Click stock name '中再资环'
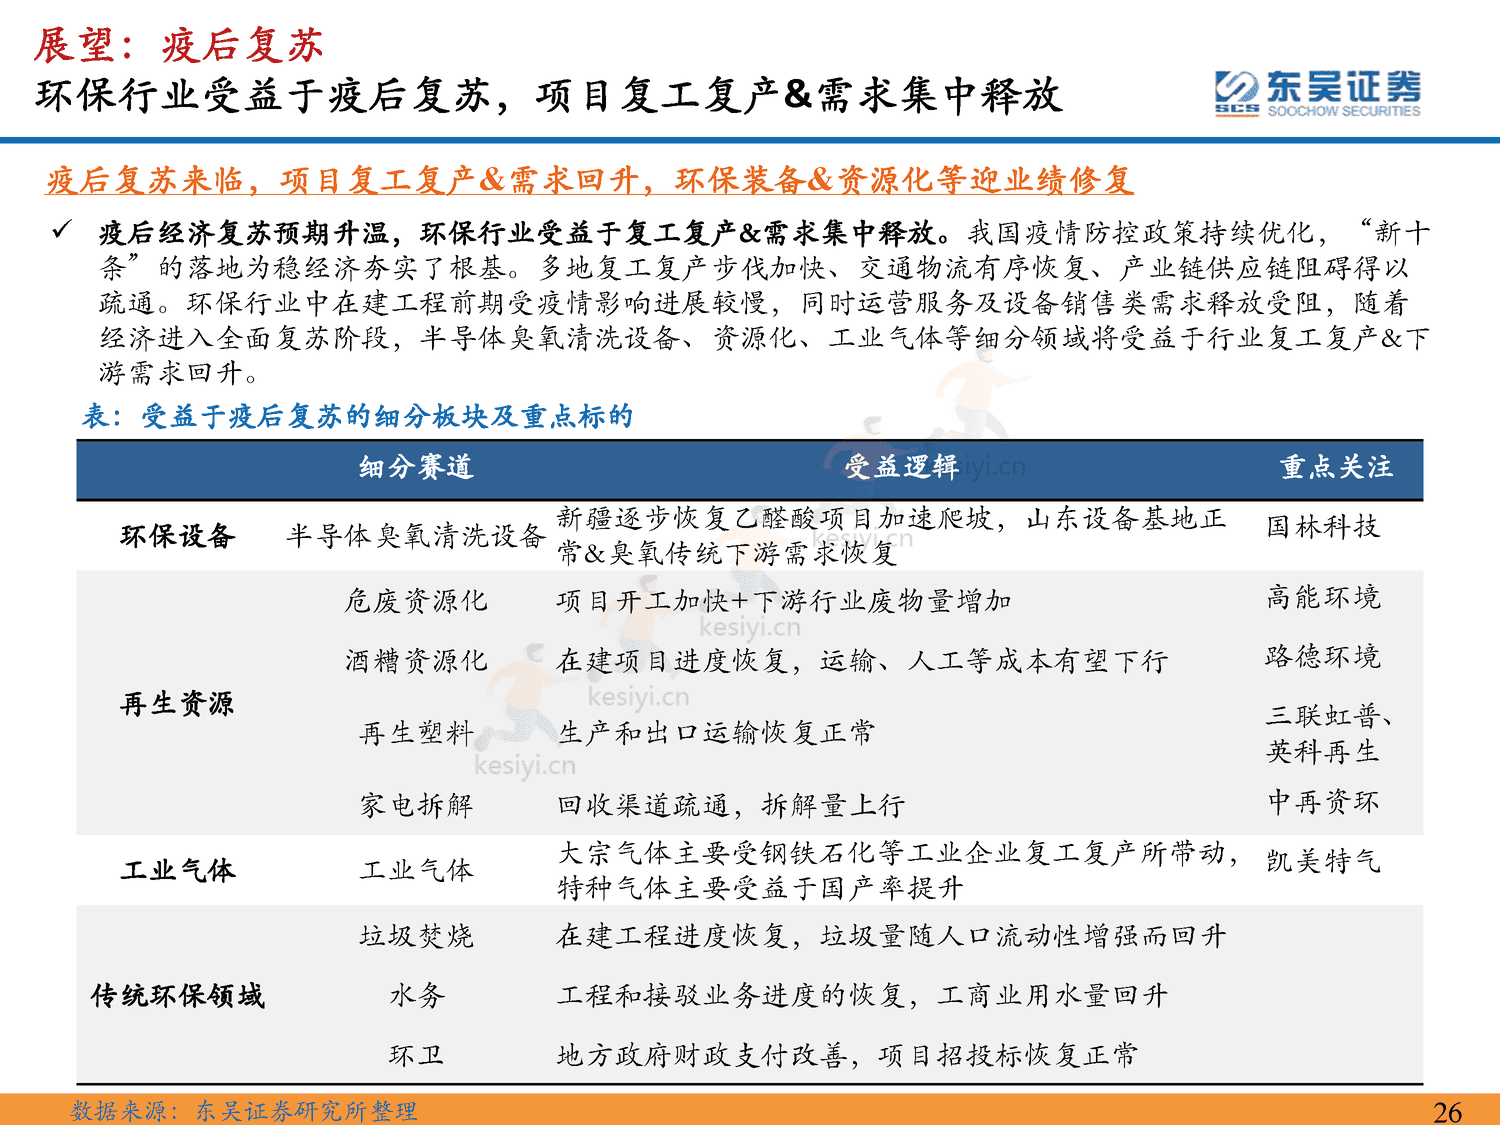1500x1125 pixels. [x=1323, y=801]
